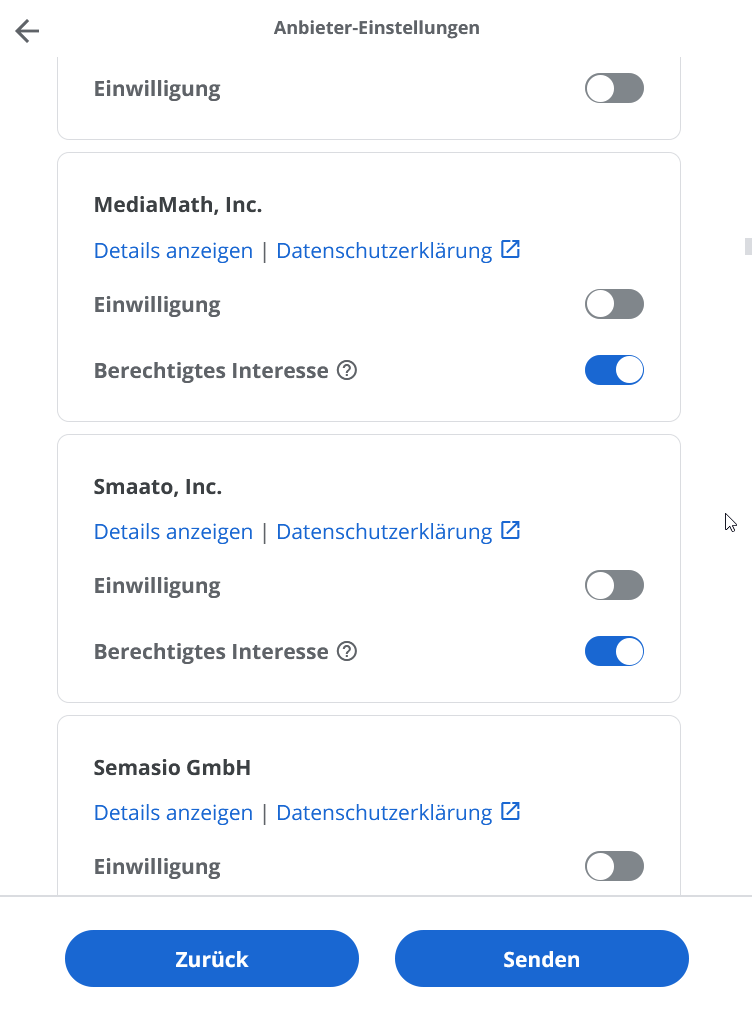Enable the Einwilligung toggle for Semasio GmbH
This screenshot has width=752, height=1015.
tap(614, 866)
